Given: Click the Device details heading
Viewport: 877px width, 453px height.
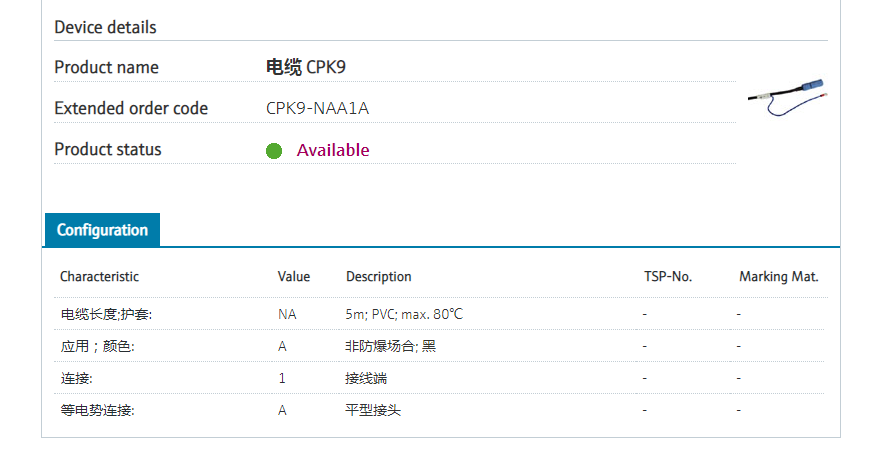Looking at the screenshot, I should [x=105, y=27].
